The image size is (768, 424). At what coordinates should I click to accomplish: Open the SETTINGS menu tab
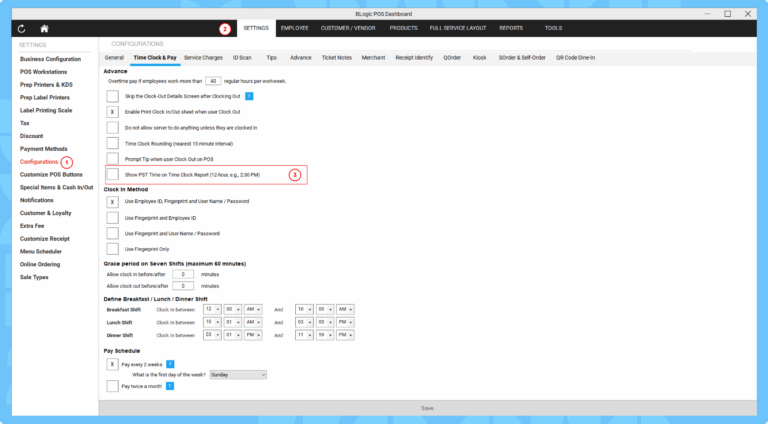(x=256, y=28)
